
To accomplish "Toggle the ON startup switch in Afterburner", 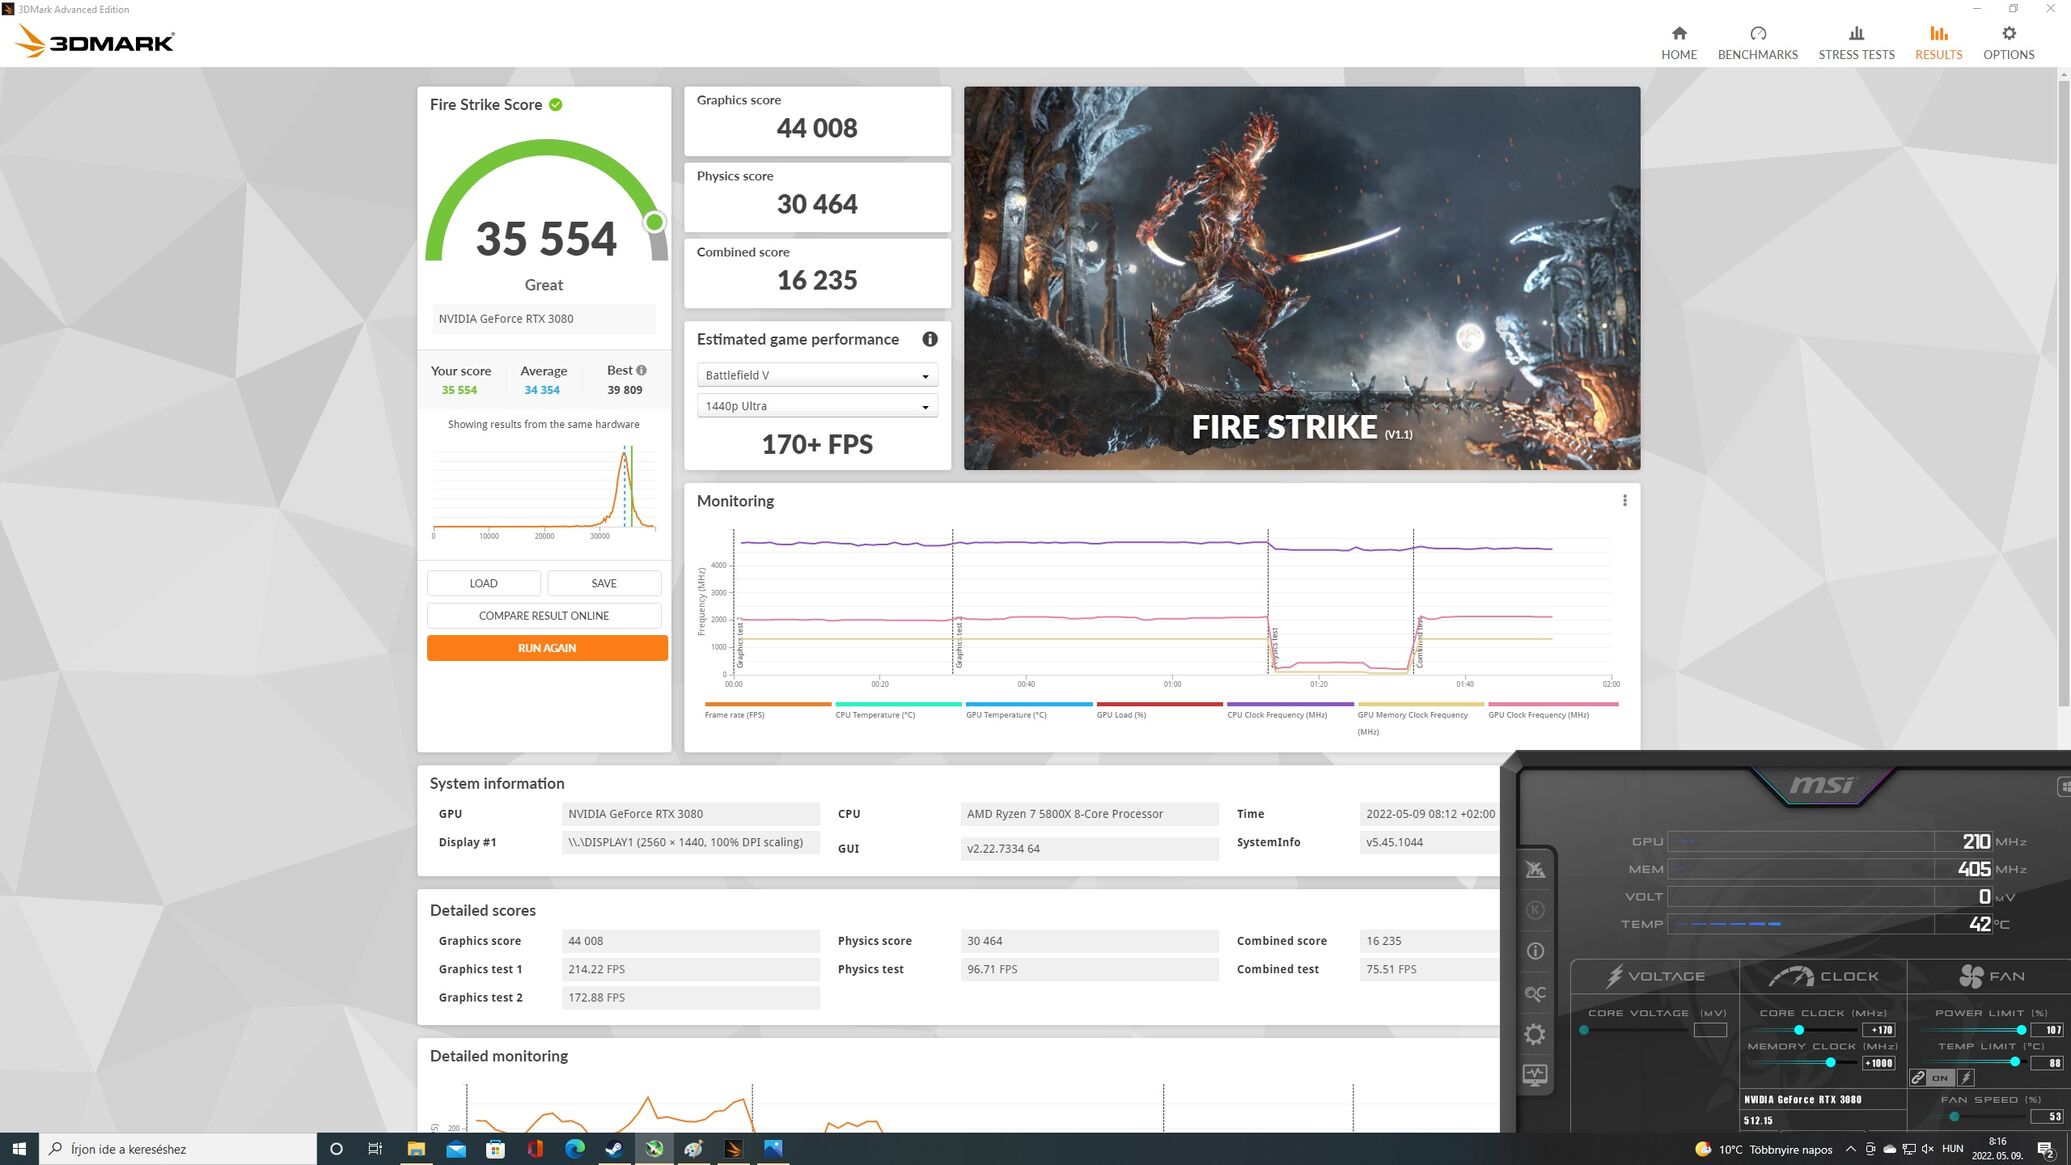I will click(1940, 1078).
